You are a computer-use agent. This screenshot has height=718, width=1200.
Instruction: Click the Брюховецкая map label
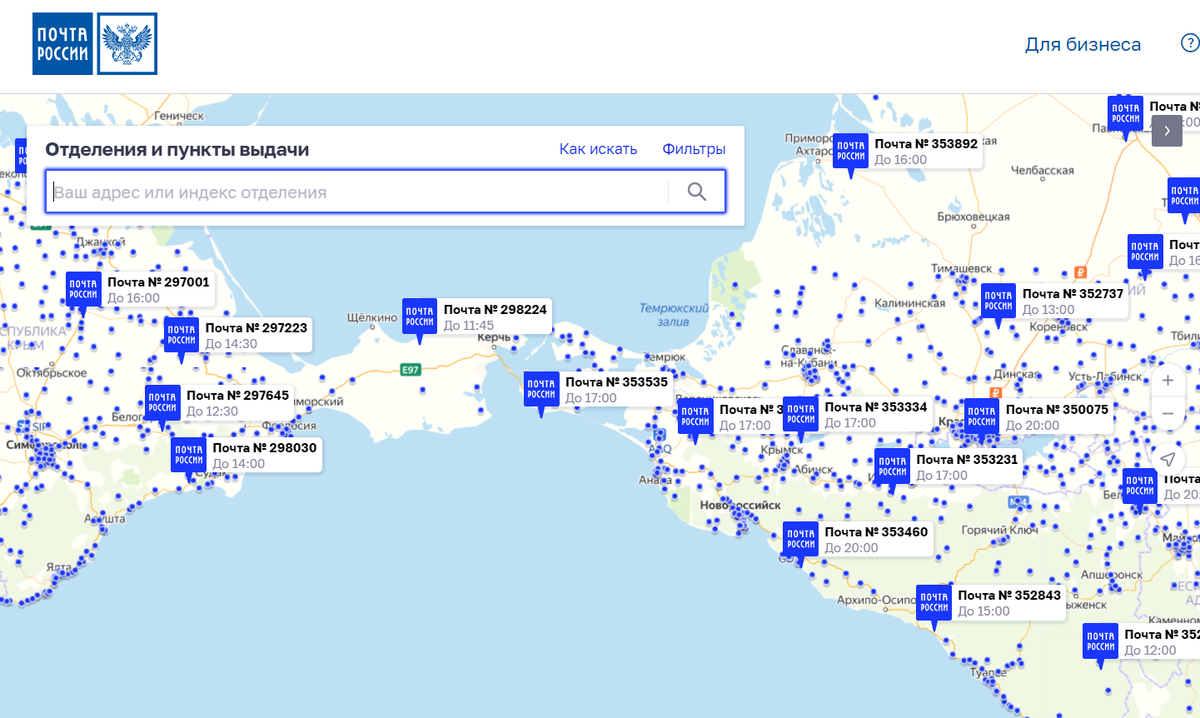click(974, 215)
